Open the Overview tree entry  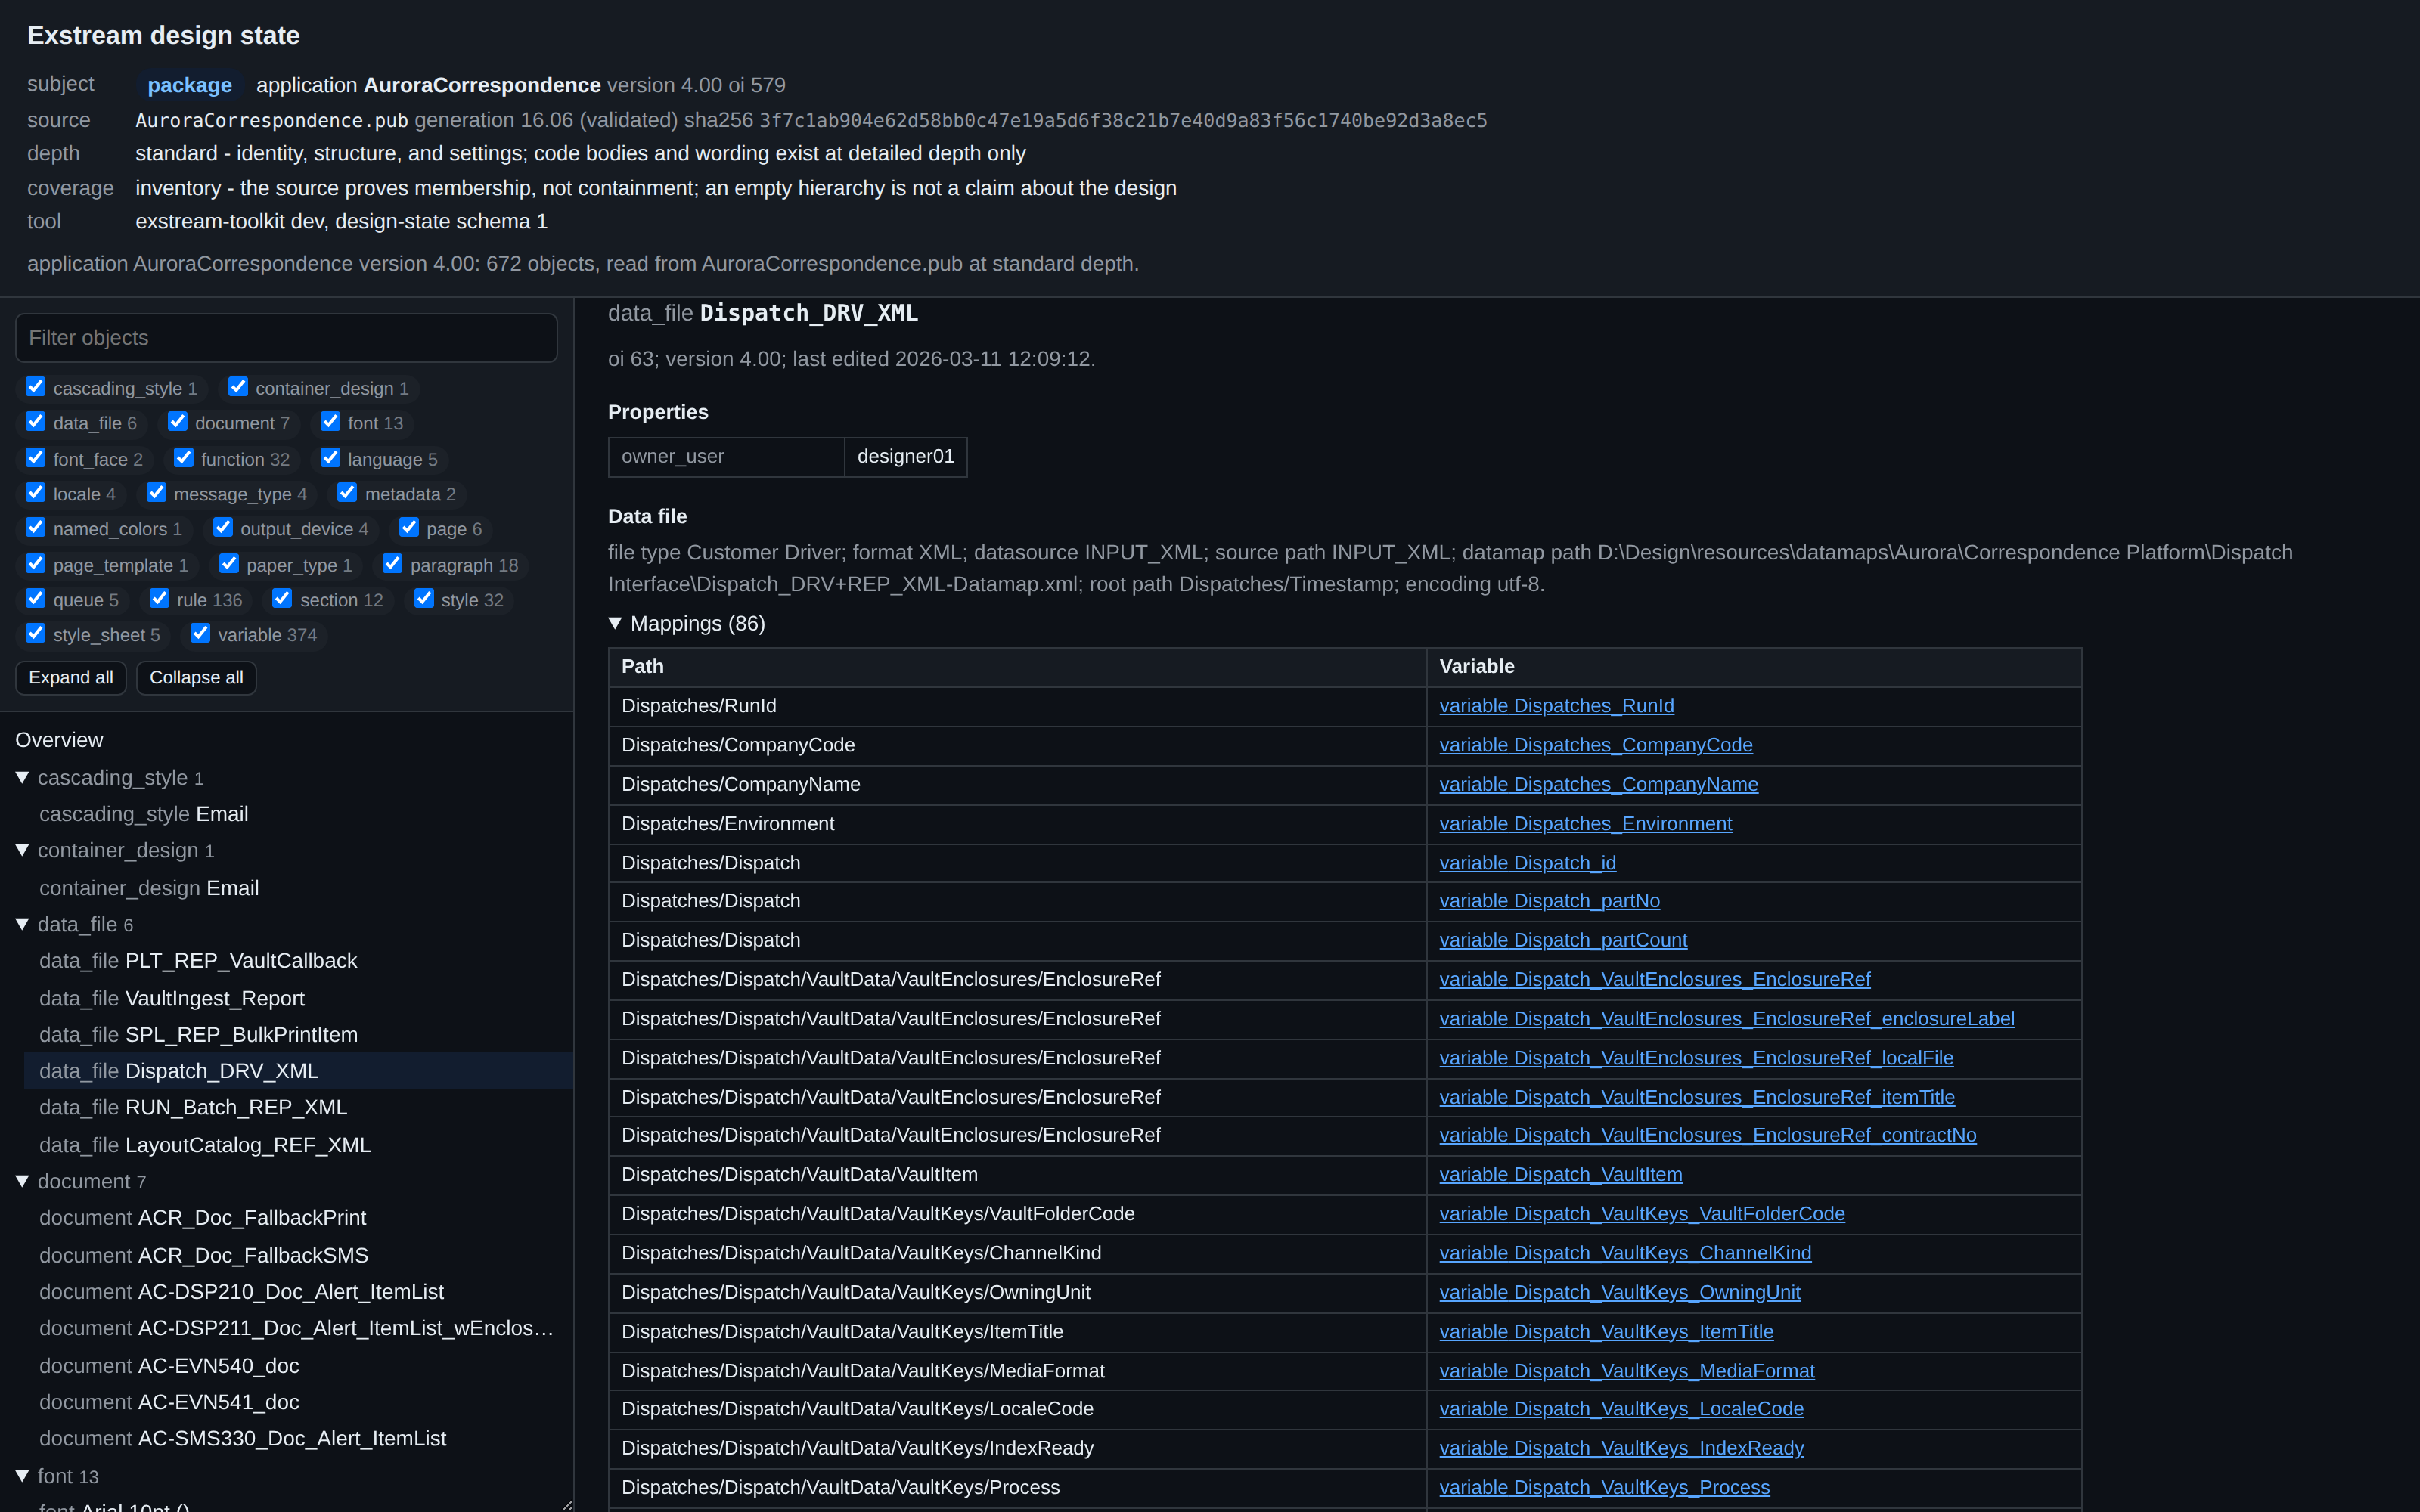pyautogui.click(x=59, y=740)
